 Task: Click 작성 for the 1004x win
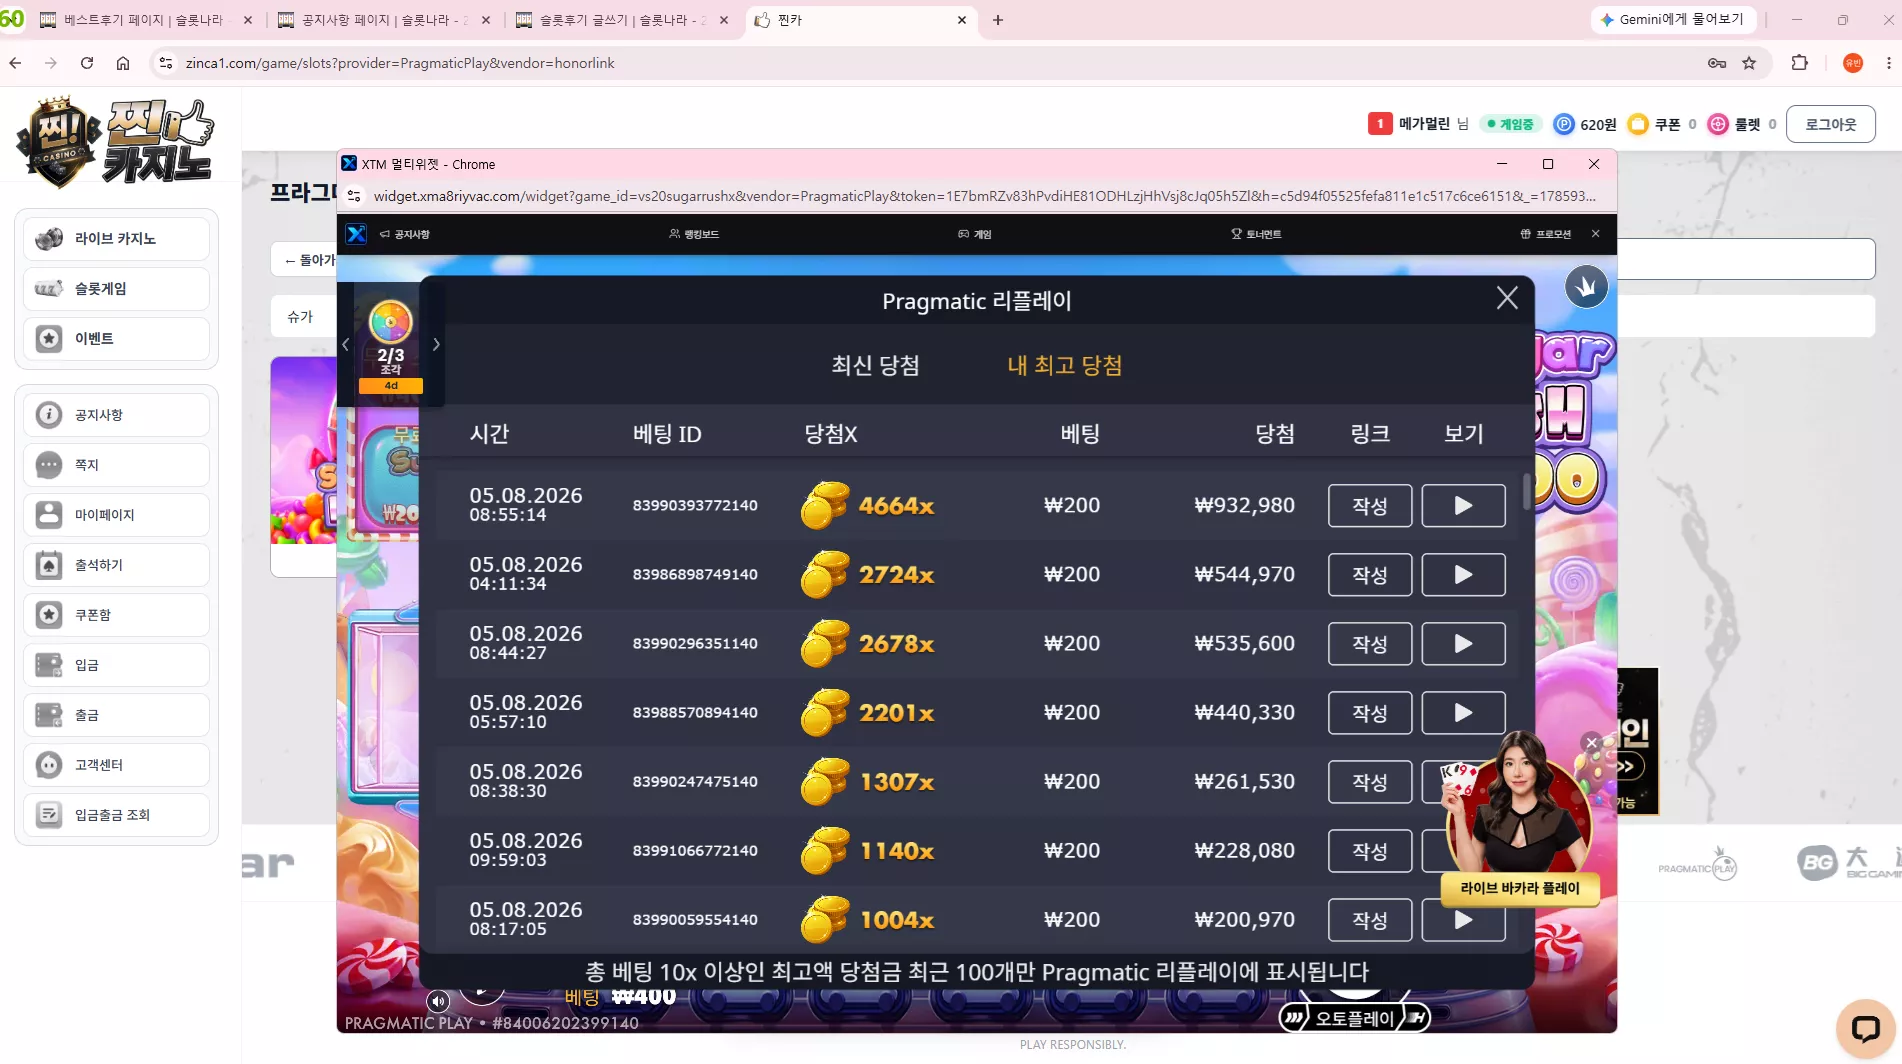[1370, 920]
